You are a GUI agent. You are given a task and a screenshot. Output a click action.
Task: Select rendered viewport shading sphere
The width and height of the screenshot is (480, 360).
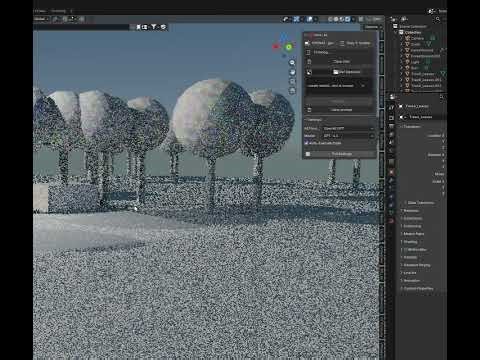point(347,19)
